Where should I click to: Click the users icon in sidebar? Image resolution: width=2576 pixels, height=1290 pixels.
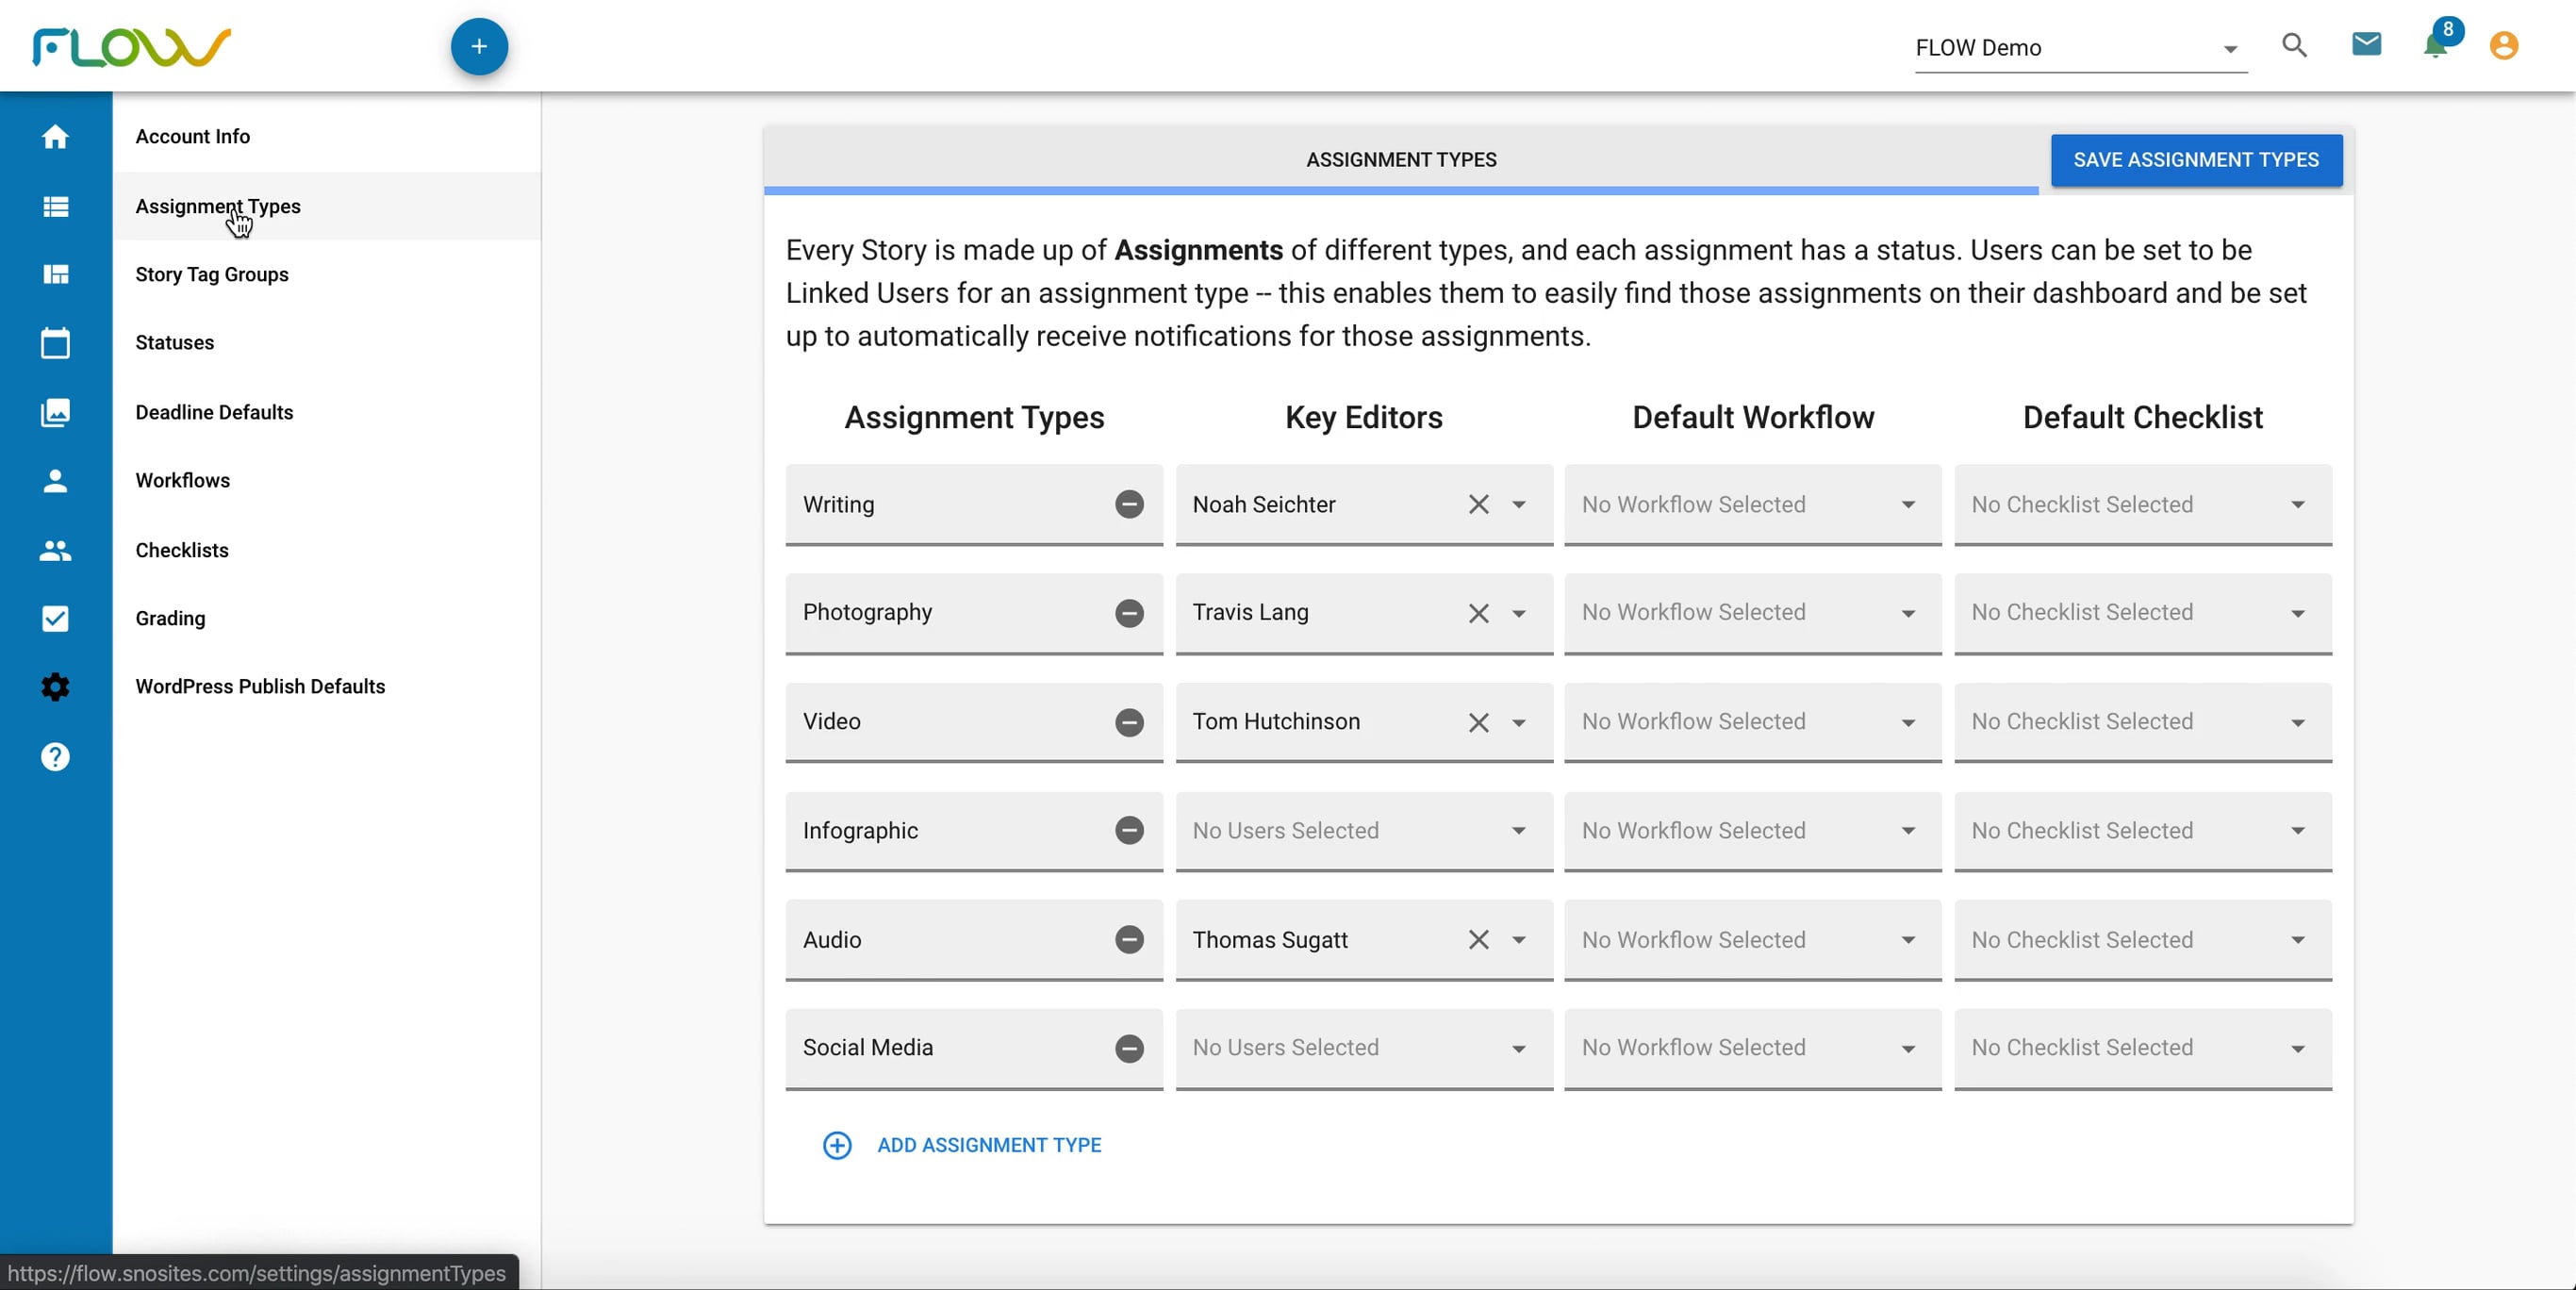(55, 550)
